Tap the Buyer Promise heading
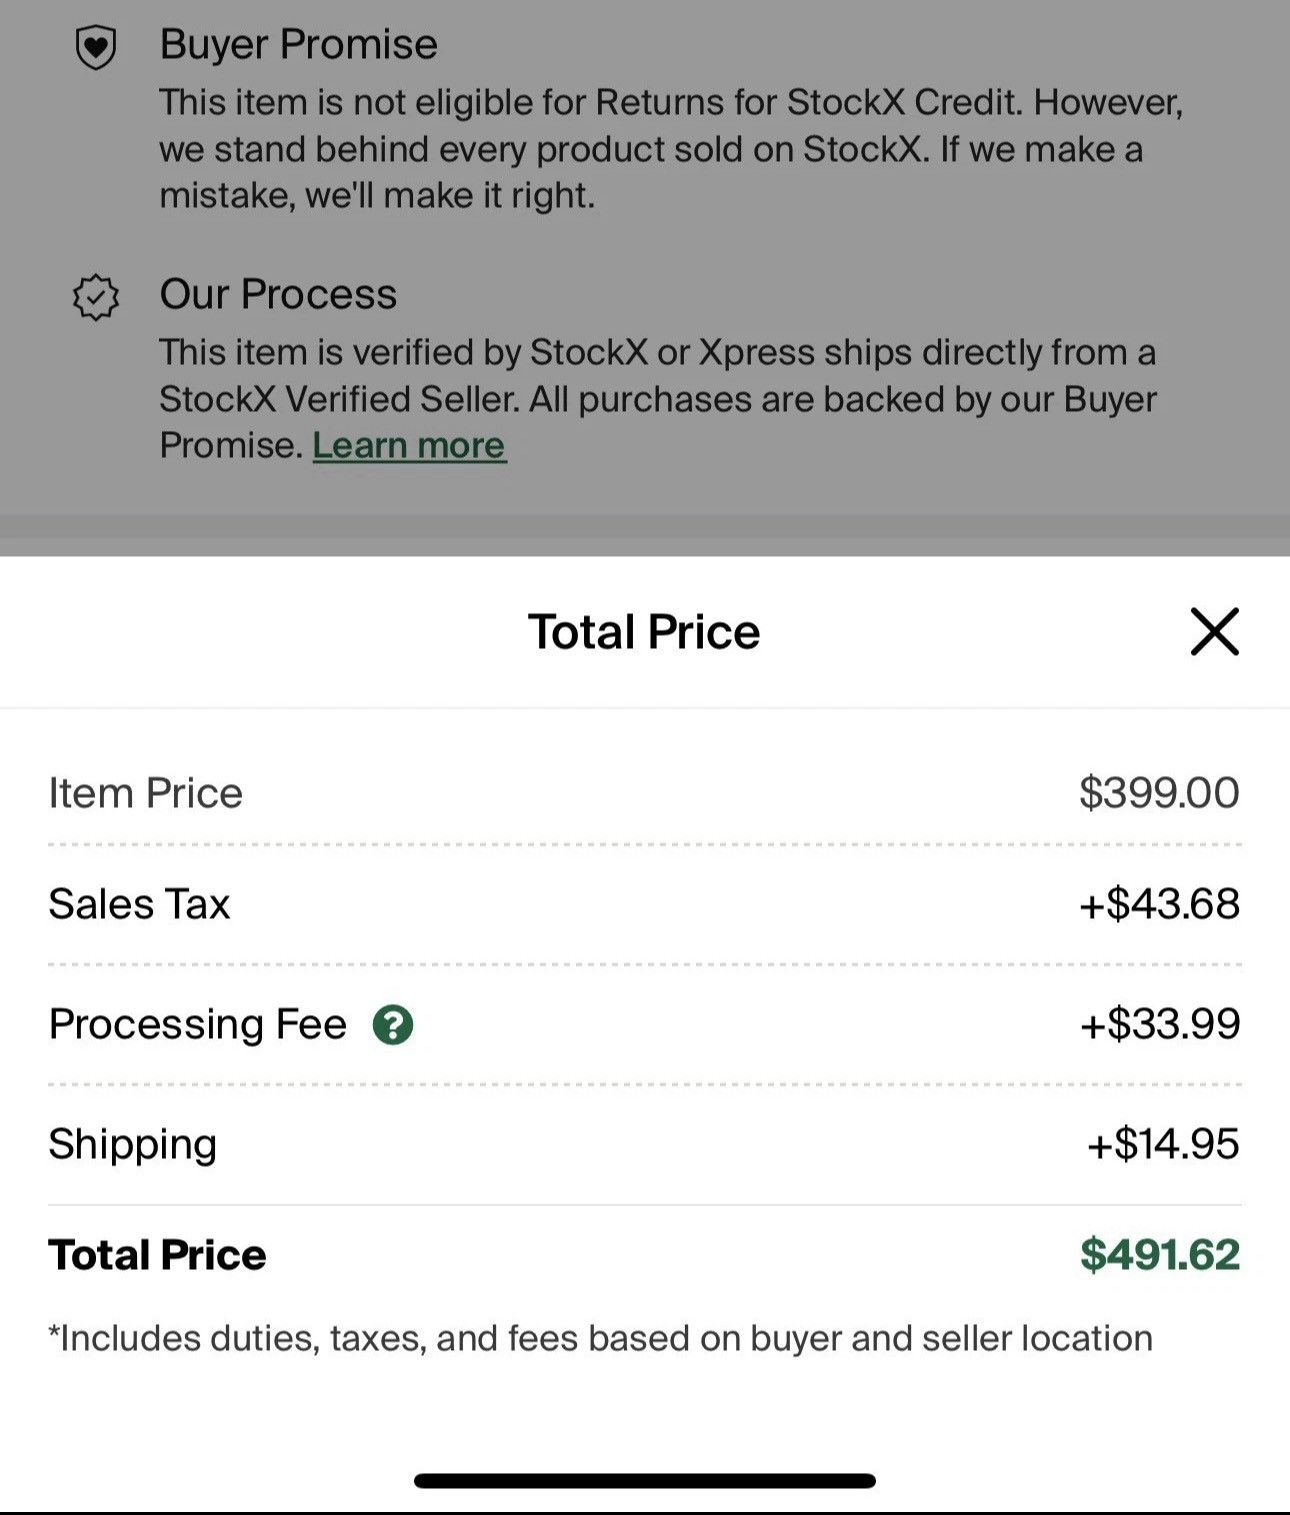This screenshot has width=1290, height=1515. point(298,45)
